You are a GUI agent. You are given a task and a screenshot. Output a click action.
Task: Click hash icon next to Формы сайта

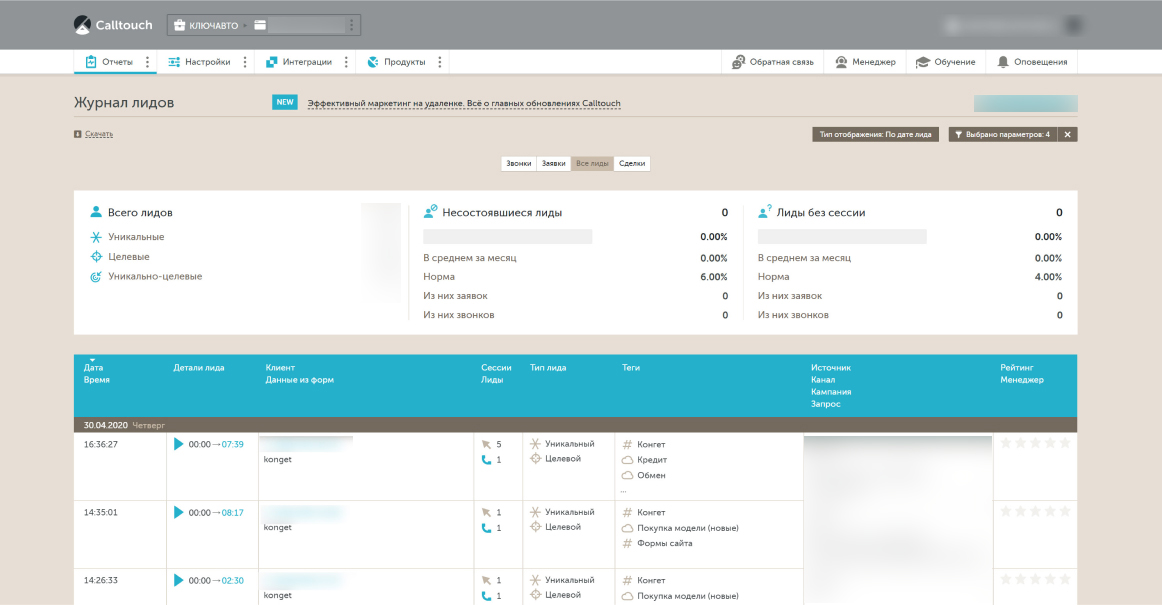[627, 543]
